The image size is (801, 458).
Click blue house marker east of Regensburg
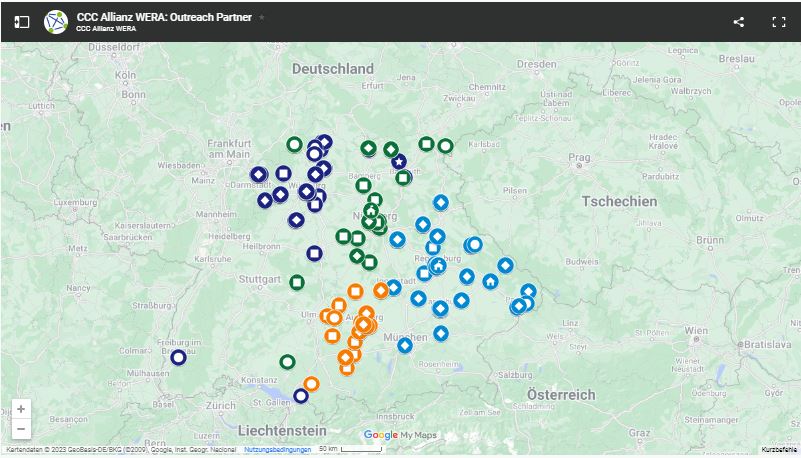click(x=490, y=281)
